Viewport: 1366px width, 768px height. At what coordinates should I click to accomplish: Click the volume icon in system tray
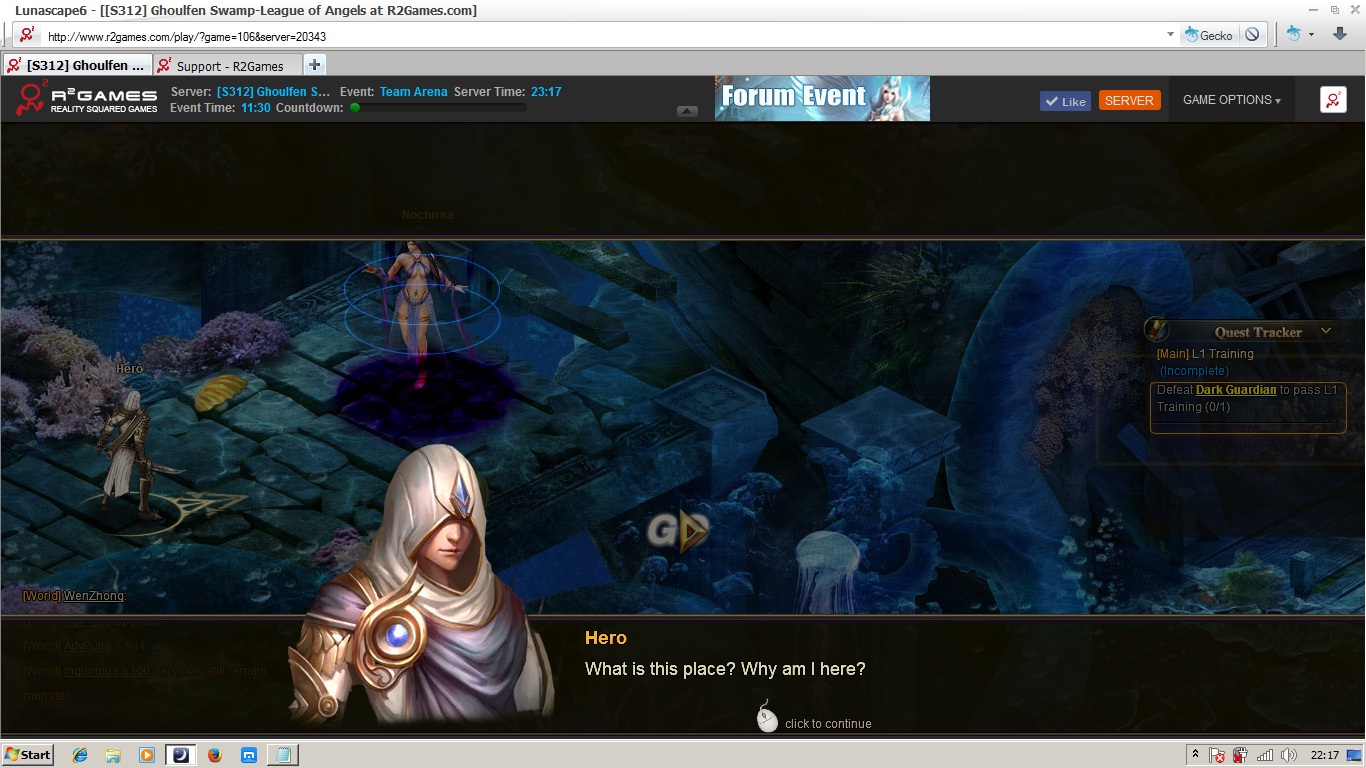pos(1288,755)
